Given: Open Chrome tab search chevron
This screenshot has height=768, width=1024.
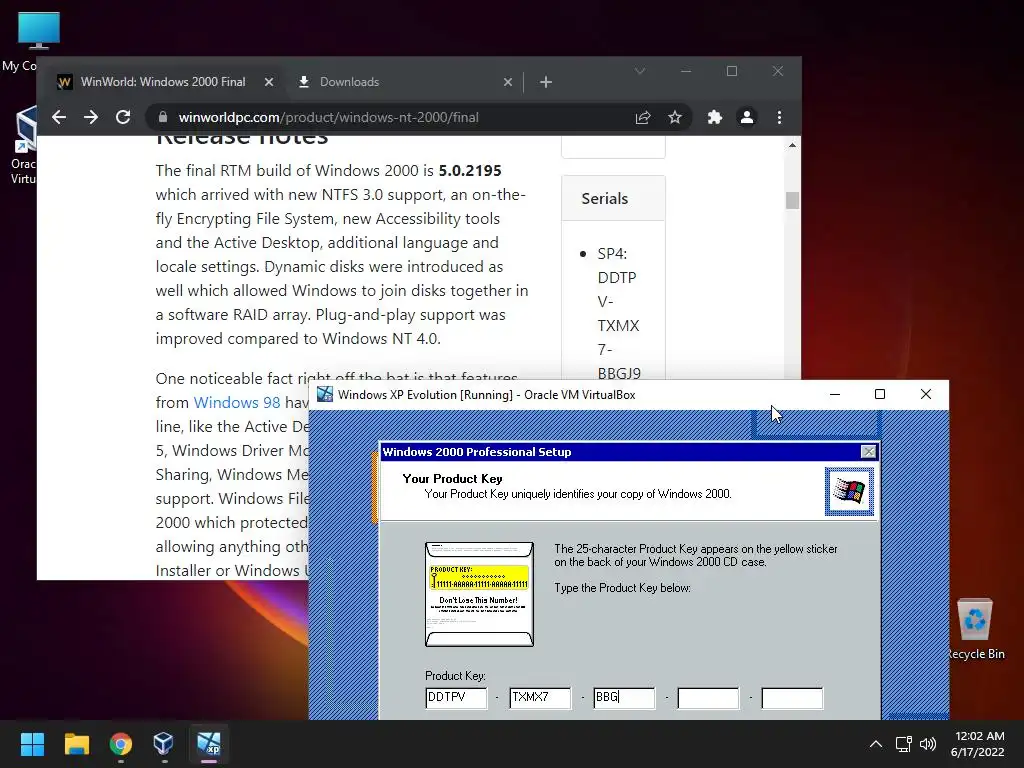Looking at the screenshot, I should (x=640, y=71).
